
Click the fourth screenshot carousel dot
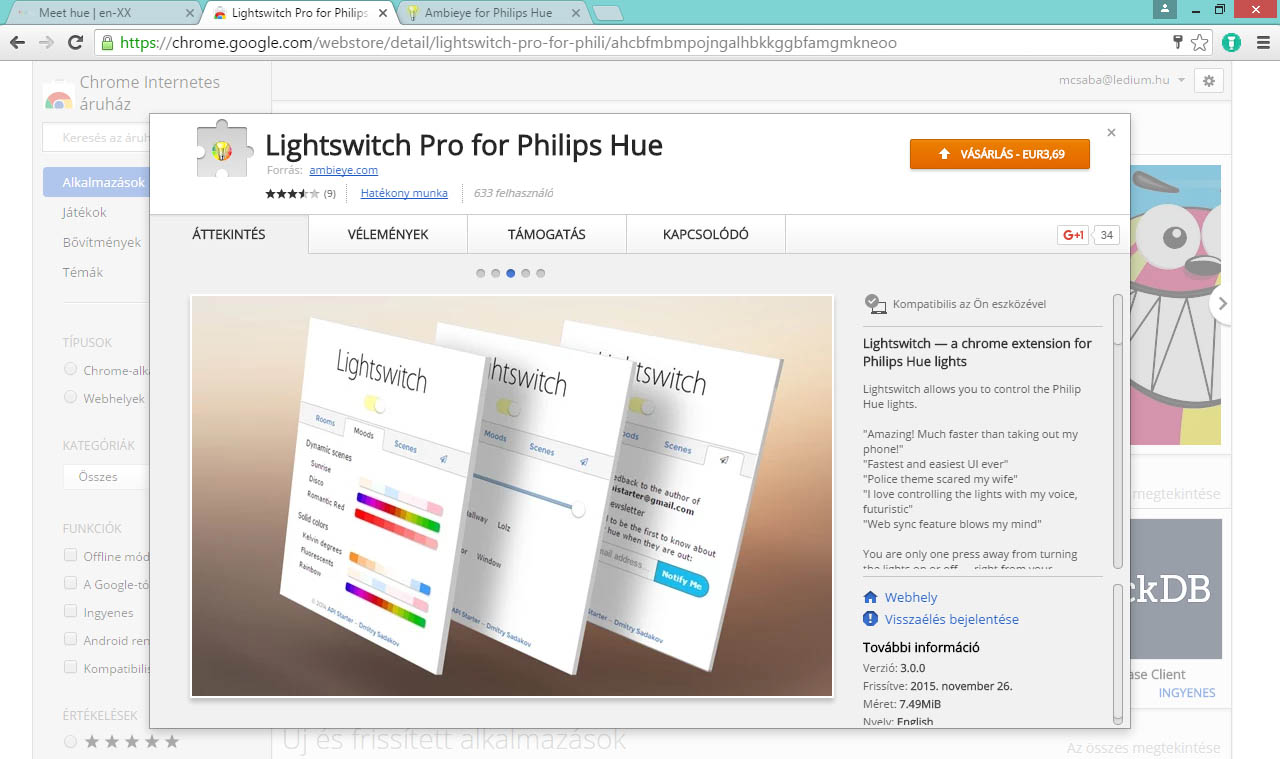[526, 273]
